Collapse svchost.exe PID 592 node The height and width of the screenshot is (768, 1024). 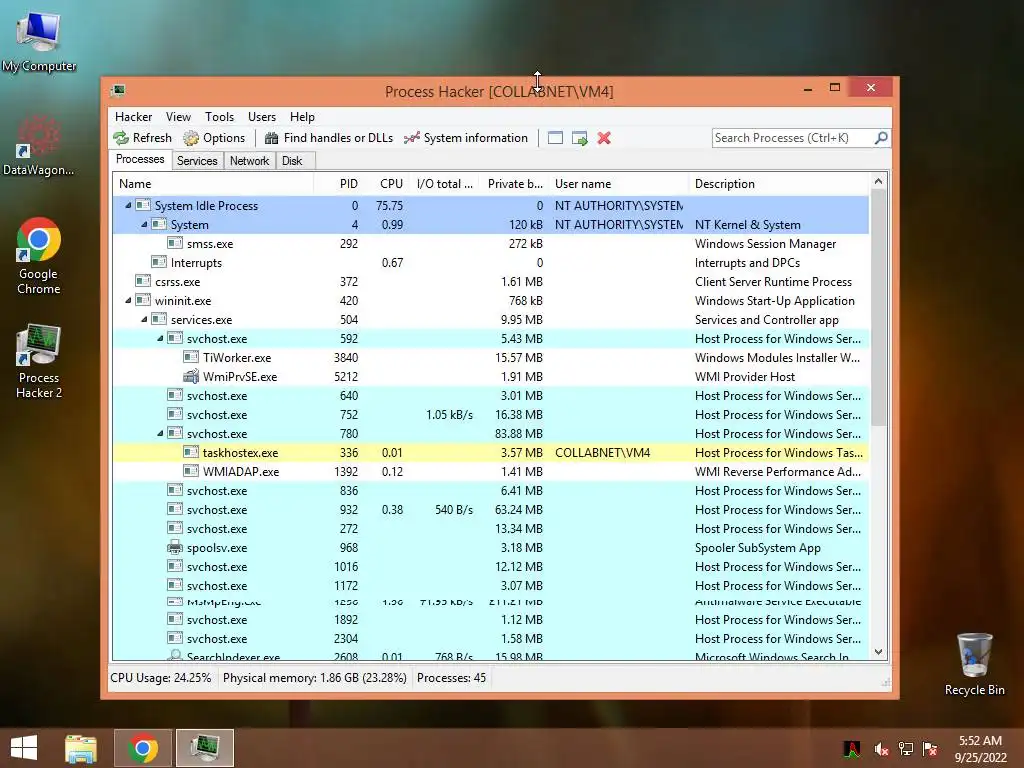pyautogui.click(x=160, y=338)
